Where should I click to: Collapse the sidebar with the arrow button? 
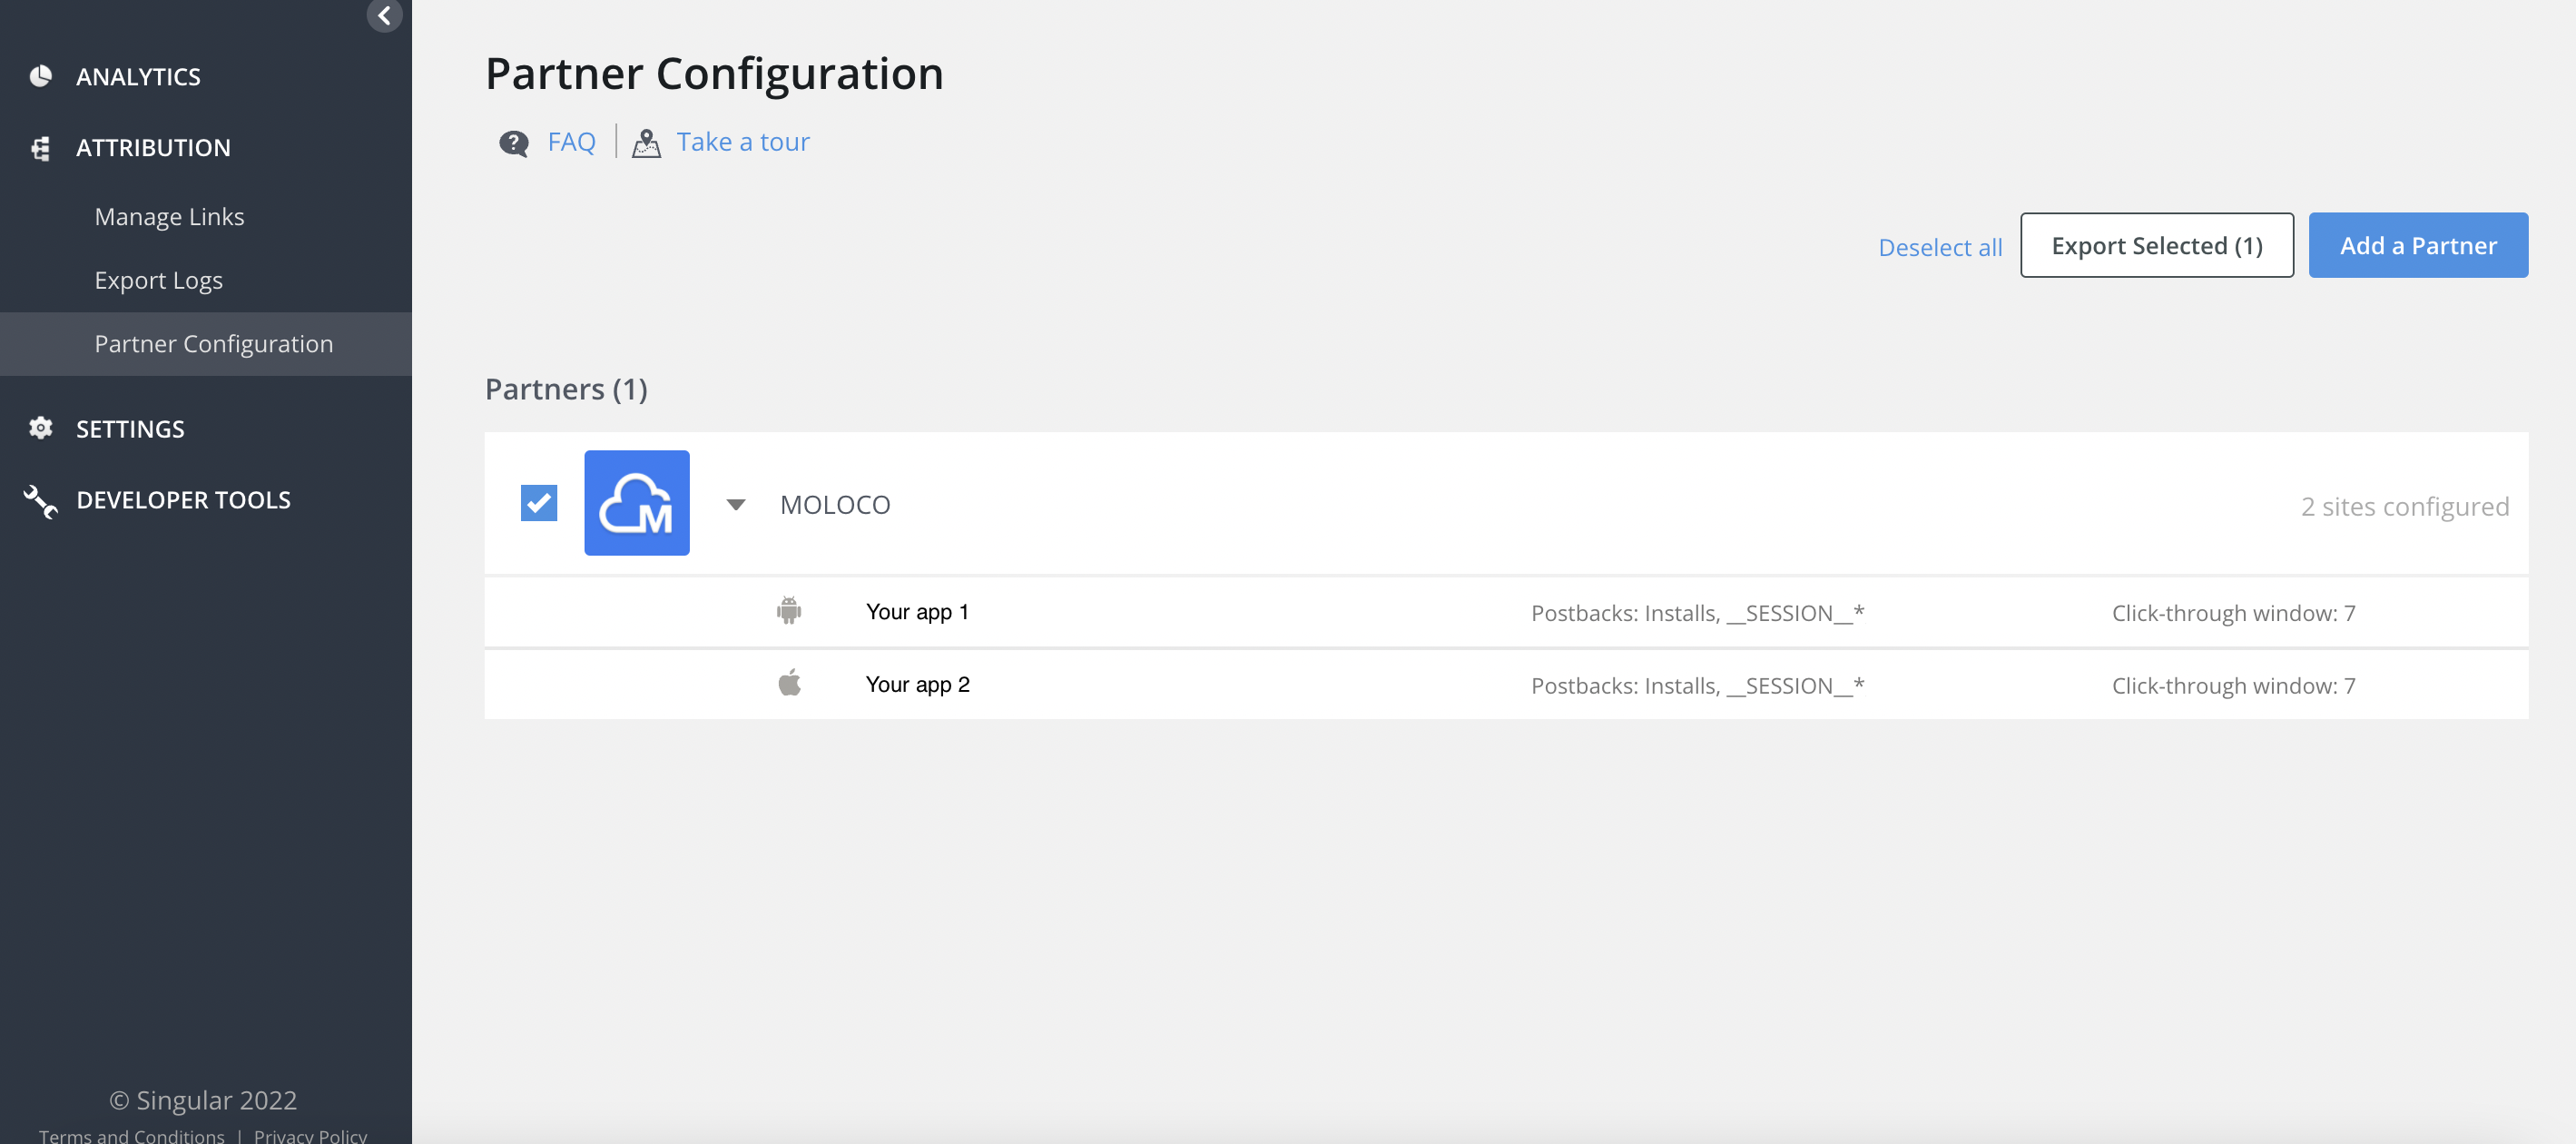[x=384, y=16]
